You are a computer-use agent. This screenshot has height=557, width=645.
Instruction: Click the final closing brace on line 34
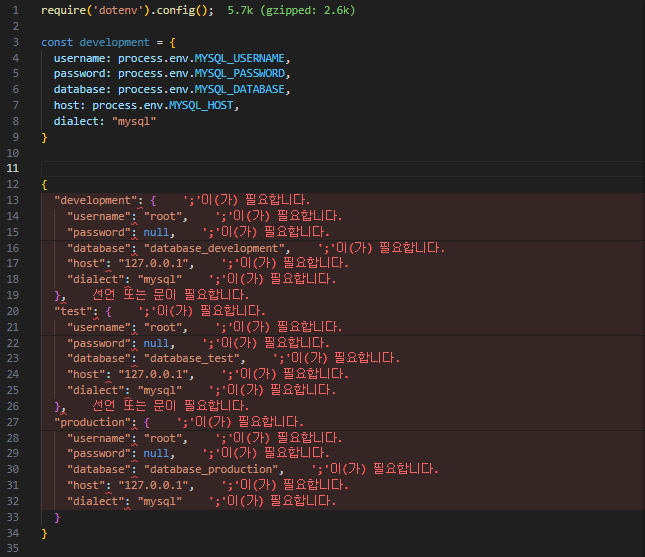pyautogui.click(x=44, y=534)
